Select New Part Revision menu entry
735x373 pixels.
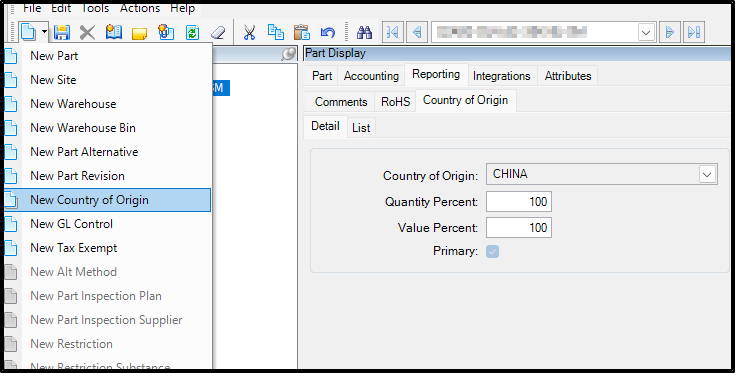tap(107, 176)
